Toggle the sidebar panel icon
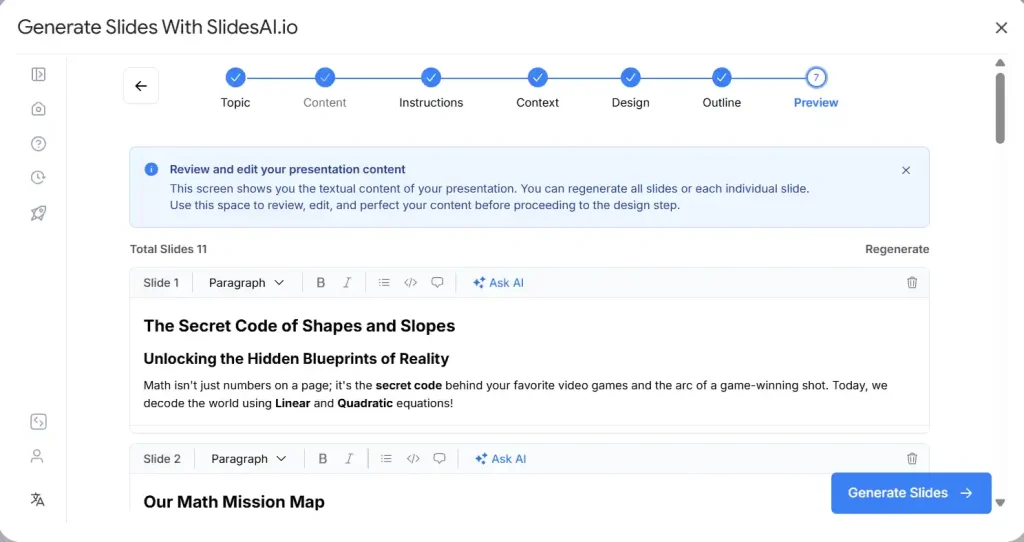This screenshot has width=1024, height=542. click(39, 74)
